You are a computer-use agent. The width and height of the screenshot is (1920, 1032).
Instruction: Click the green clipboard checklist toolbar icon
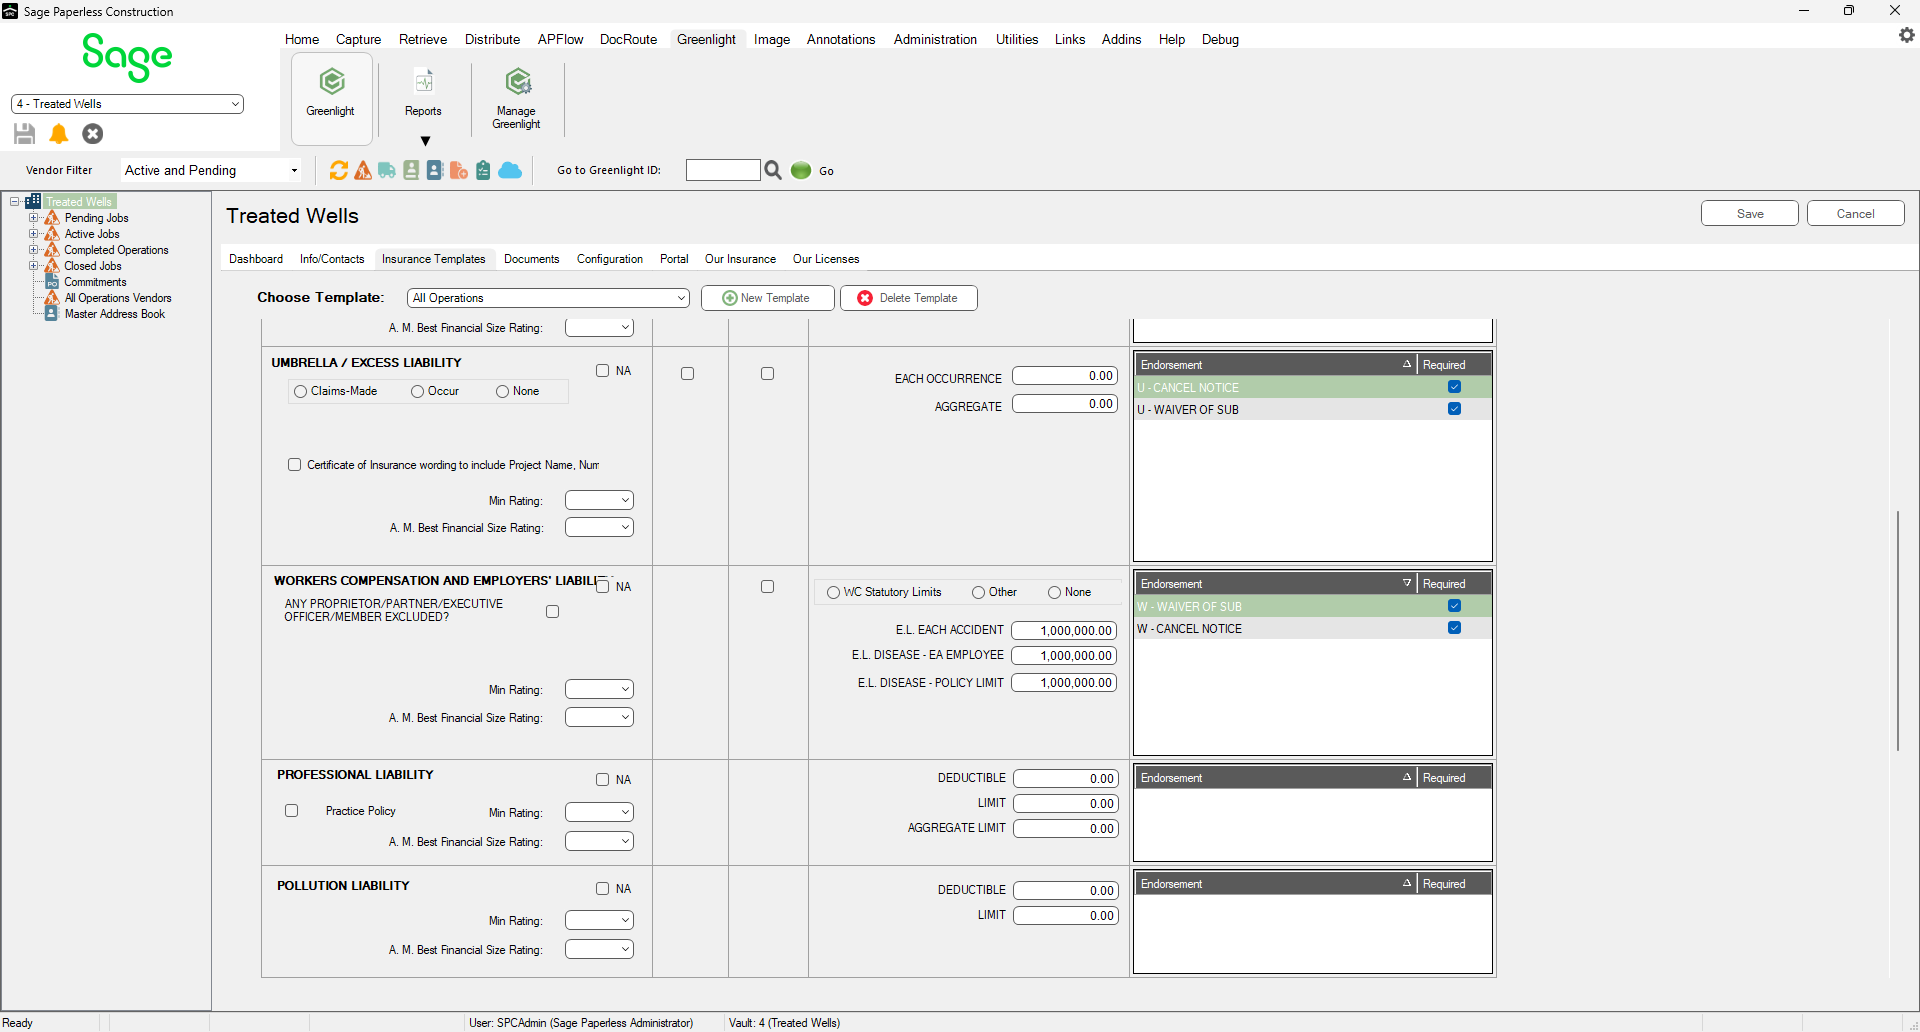[483, 171]
